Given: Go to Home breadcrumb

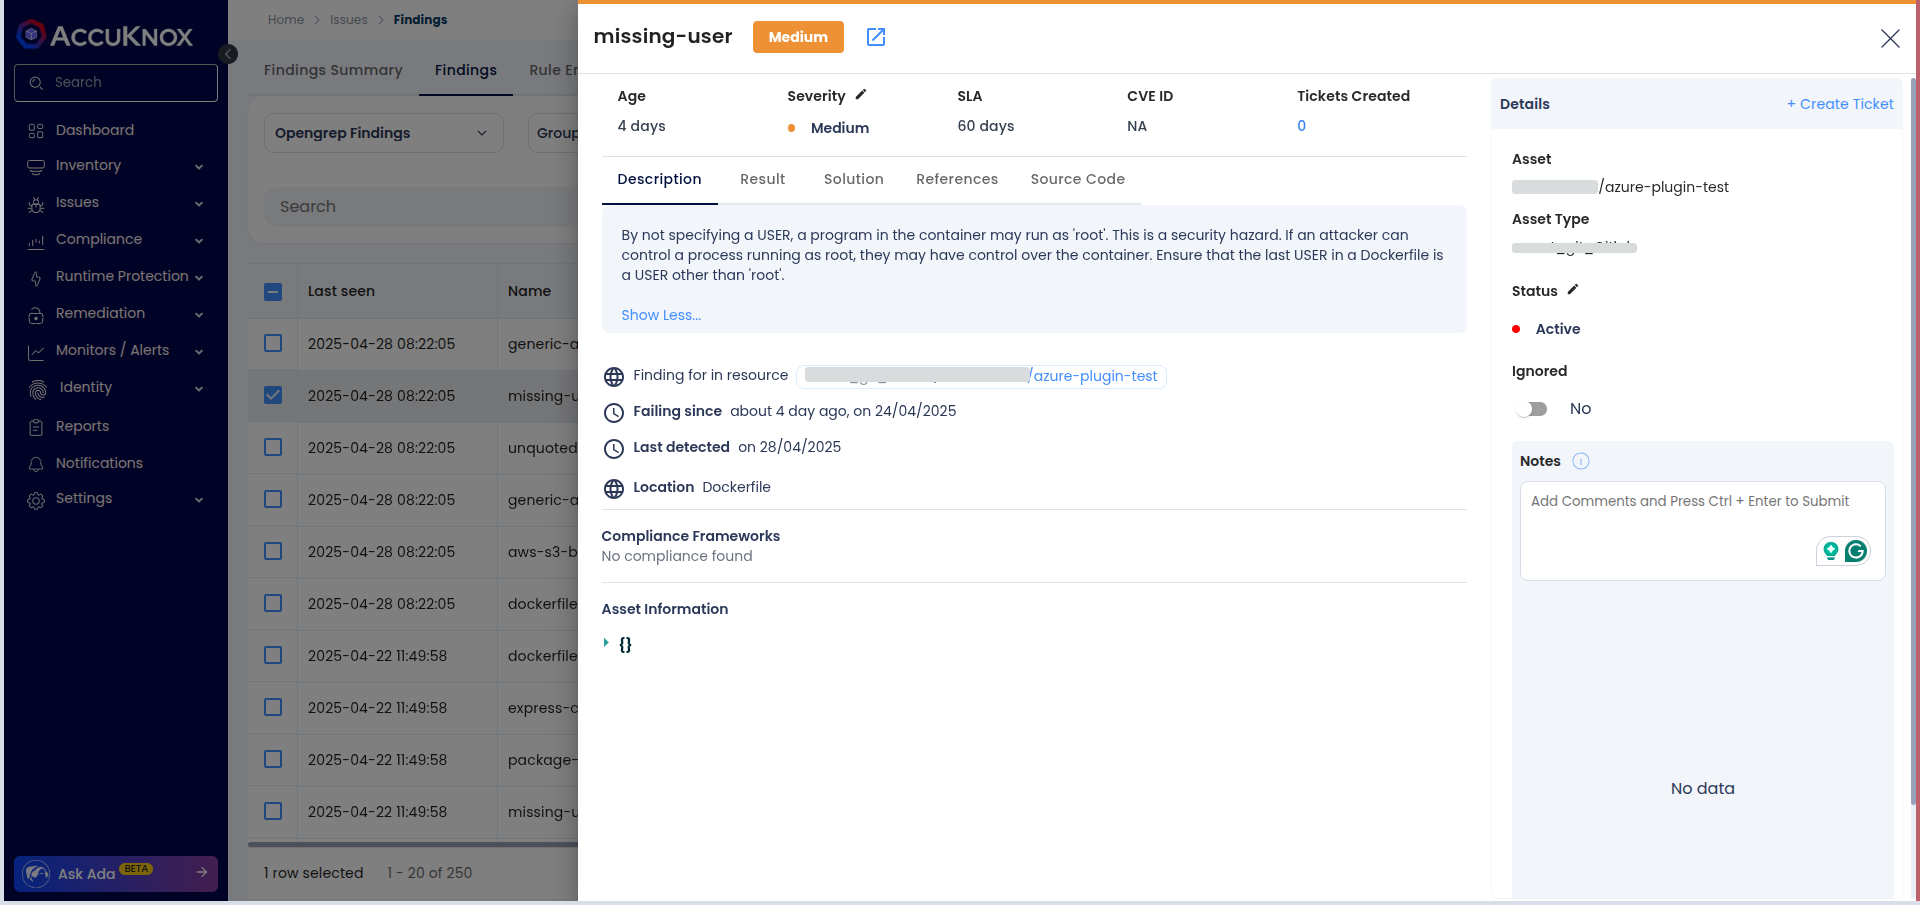Looking at the screenshot, I should 286,20.
